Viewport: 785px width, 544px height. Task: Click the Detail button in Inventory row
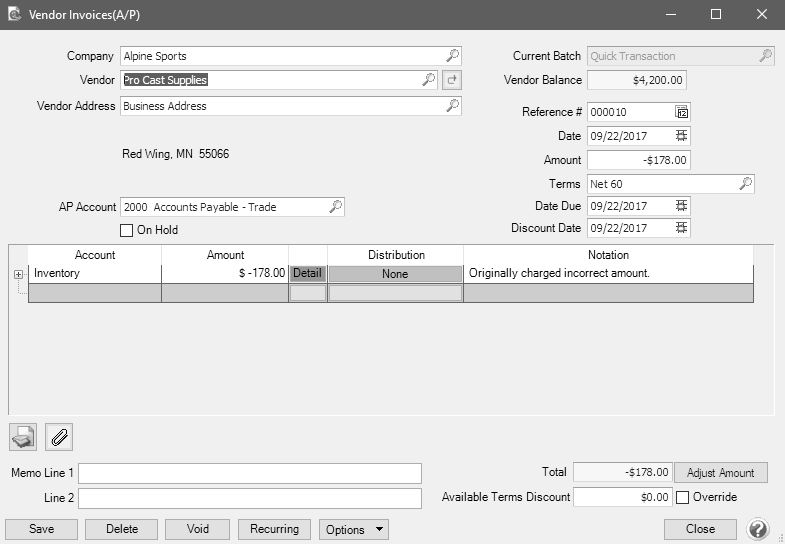pos(308,273)
